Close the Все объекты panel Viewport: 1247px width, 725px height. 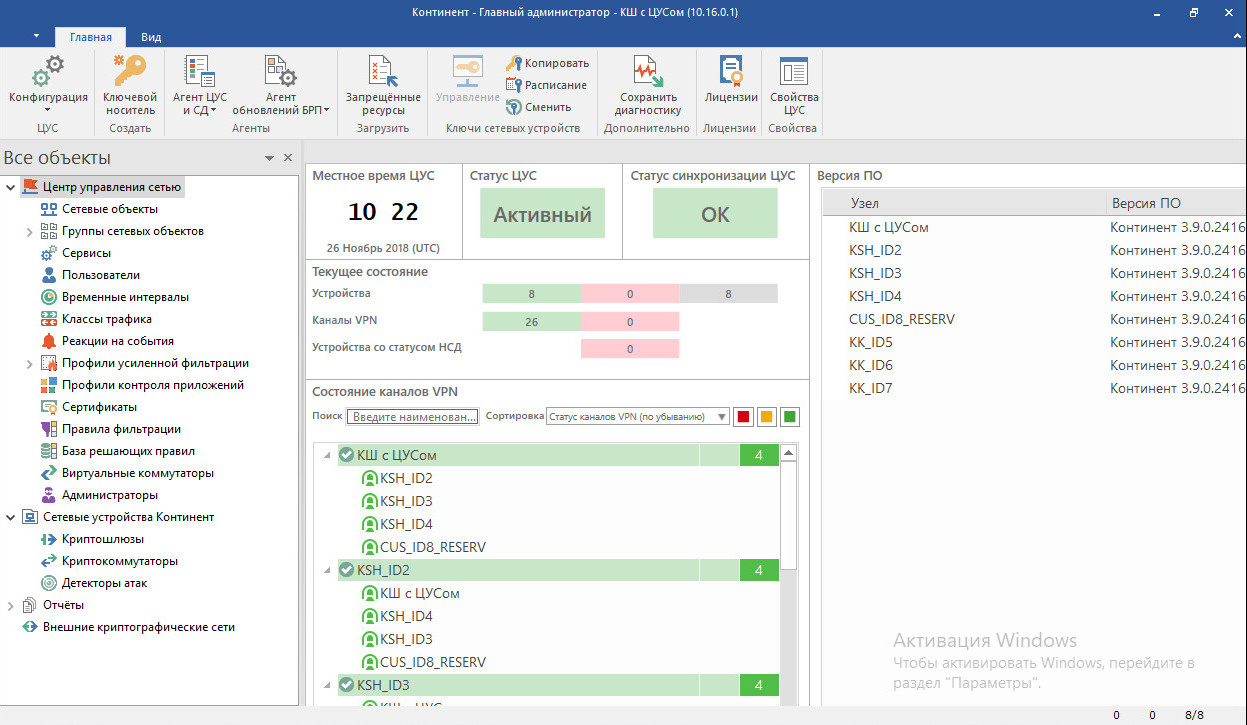pyautogui.click(x=288, y=158)
